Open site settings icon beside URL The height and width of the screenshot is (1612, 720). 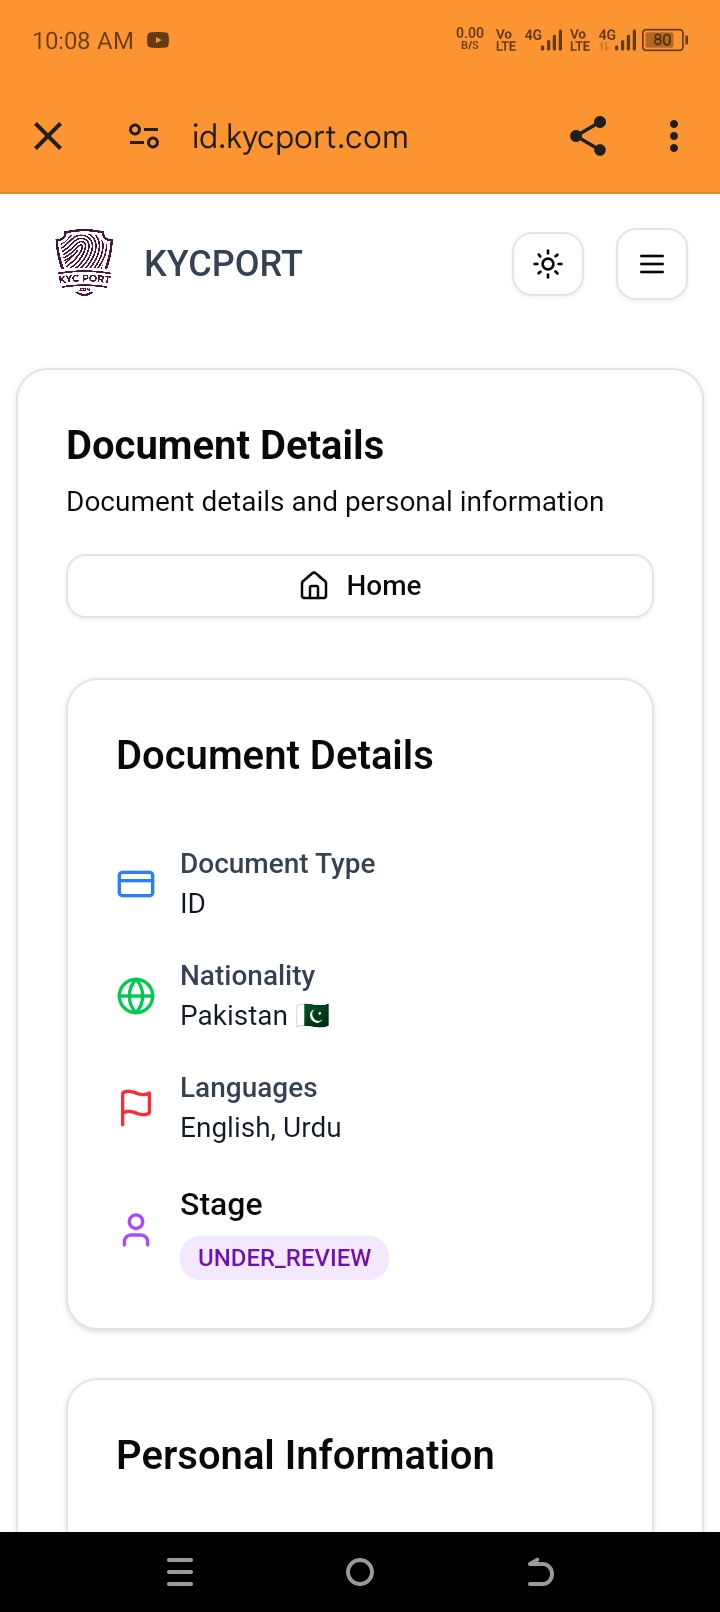click(144, 136)
